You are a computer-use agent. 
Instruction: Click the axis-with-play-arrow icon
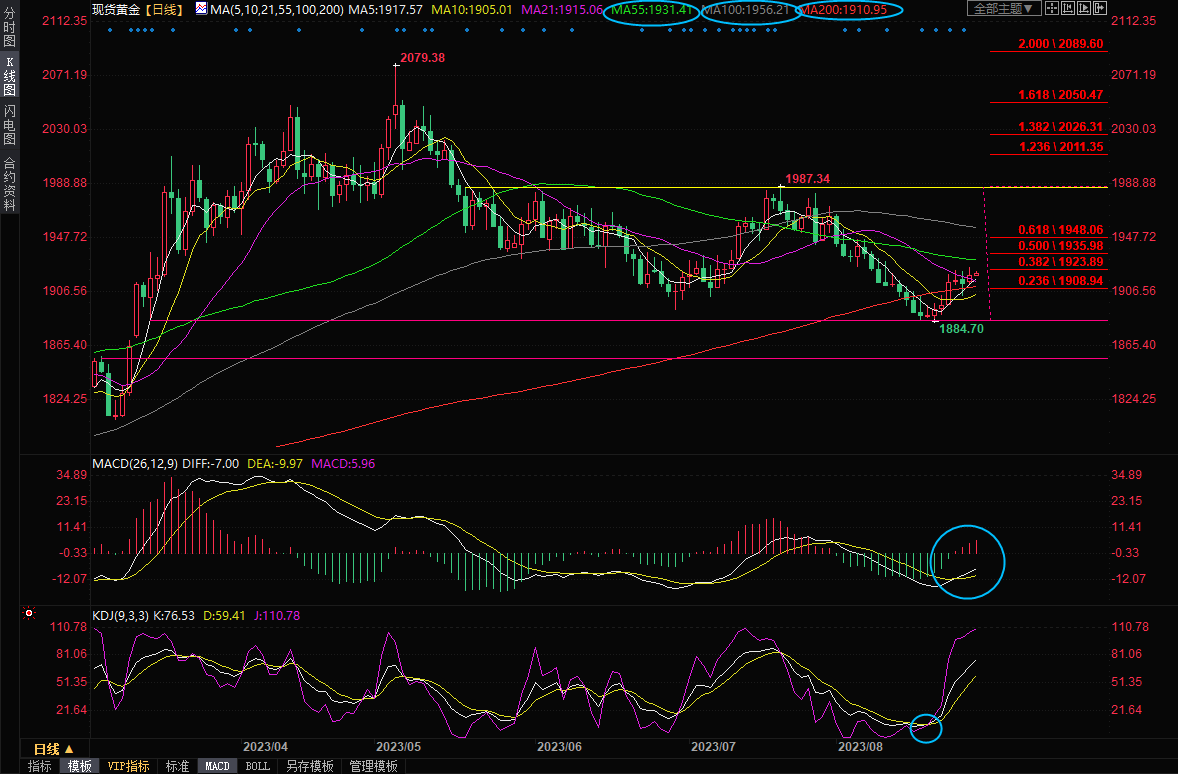[1083, 9]
